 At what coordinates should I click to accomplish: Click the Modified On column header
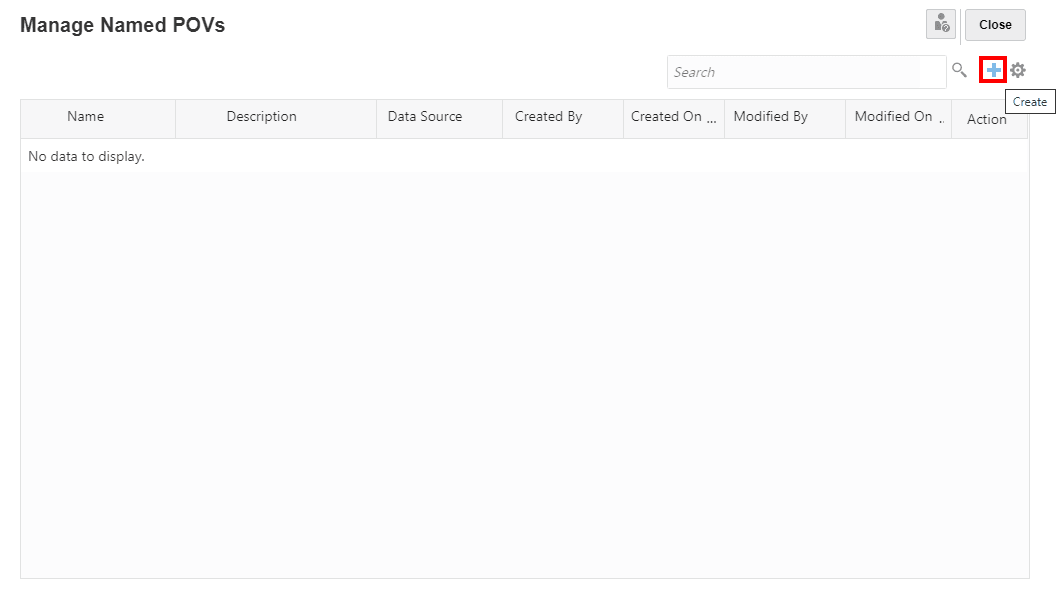(x=898, y=118)
